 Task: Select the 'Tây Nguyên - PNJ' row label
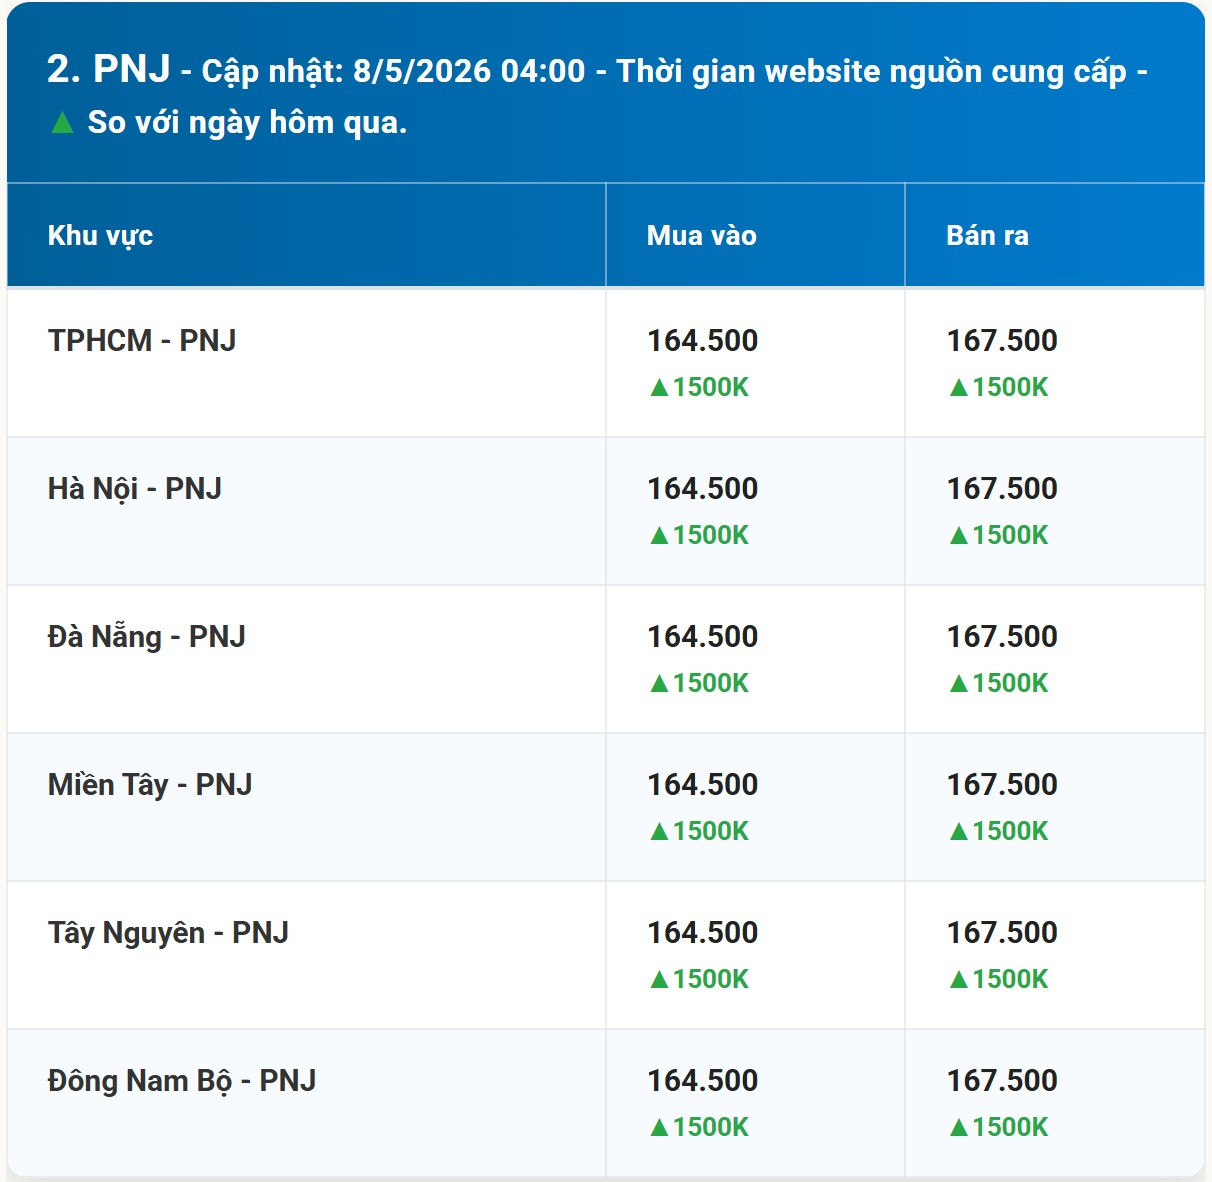pyautogui.click(x=168, y=933)
